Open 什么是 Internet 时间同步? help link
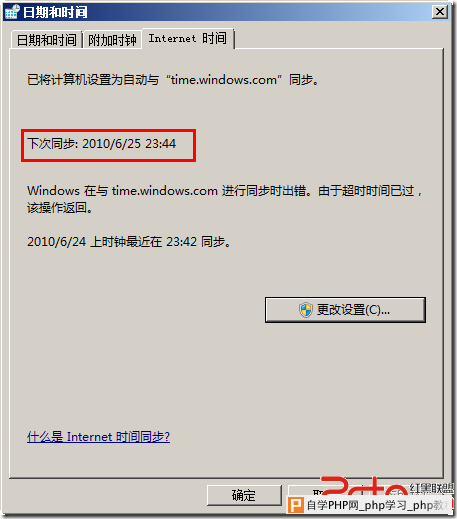 point(98,437)
